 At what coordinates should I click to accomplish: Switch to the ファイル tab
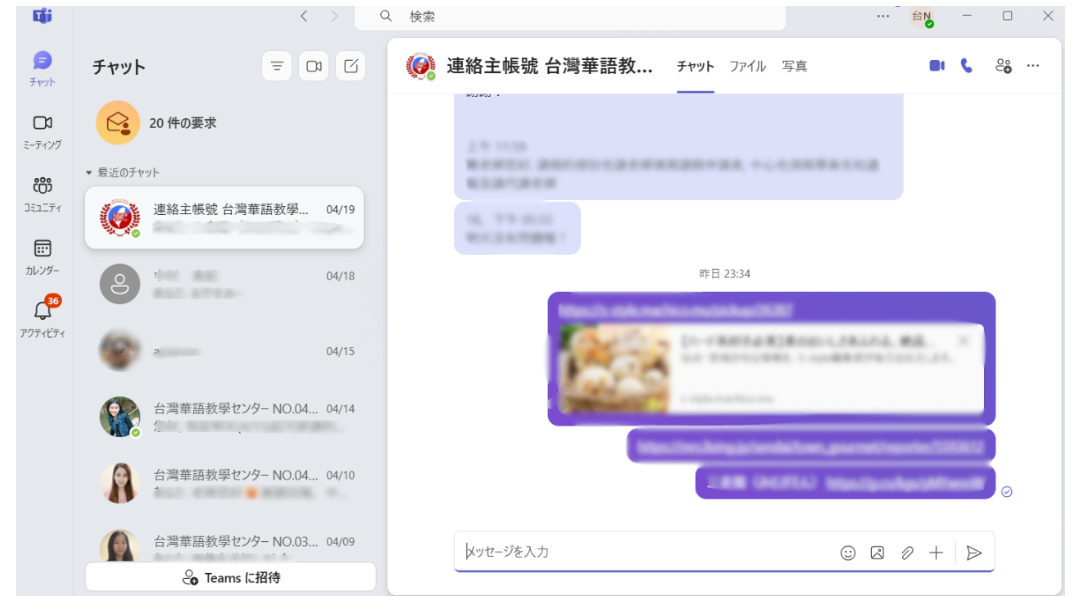pyautogui.click(x=747, y=67)
